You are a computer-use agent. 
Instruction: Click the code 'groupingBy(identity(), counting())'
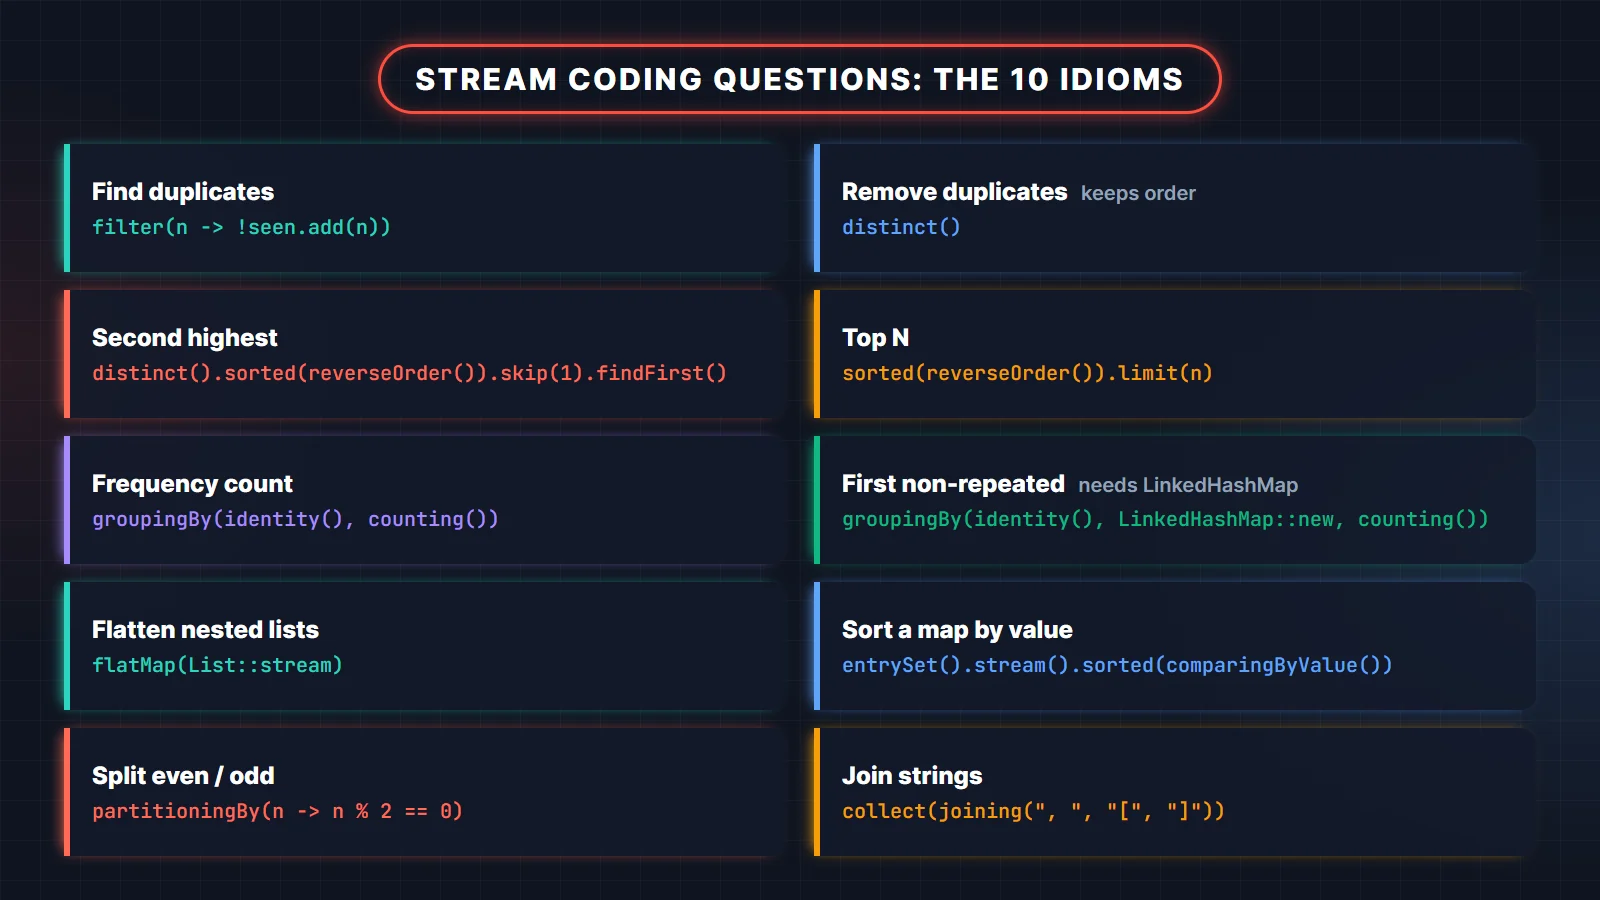[295, 519]
